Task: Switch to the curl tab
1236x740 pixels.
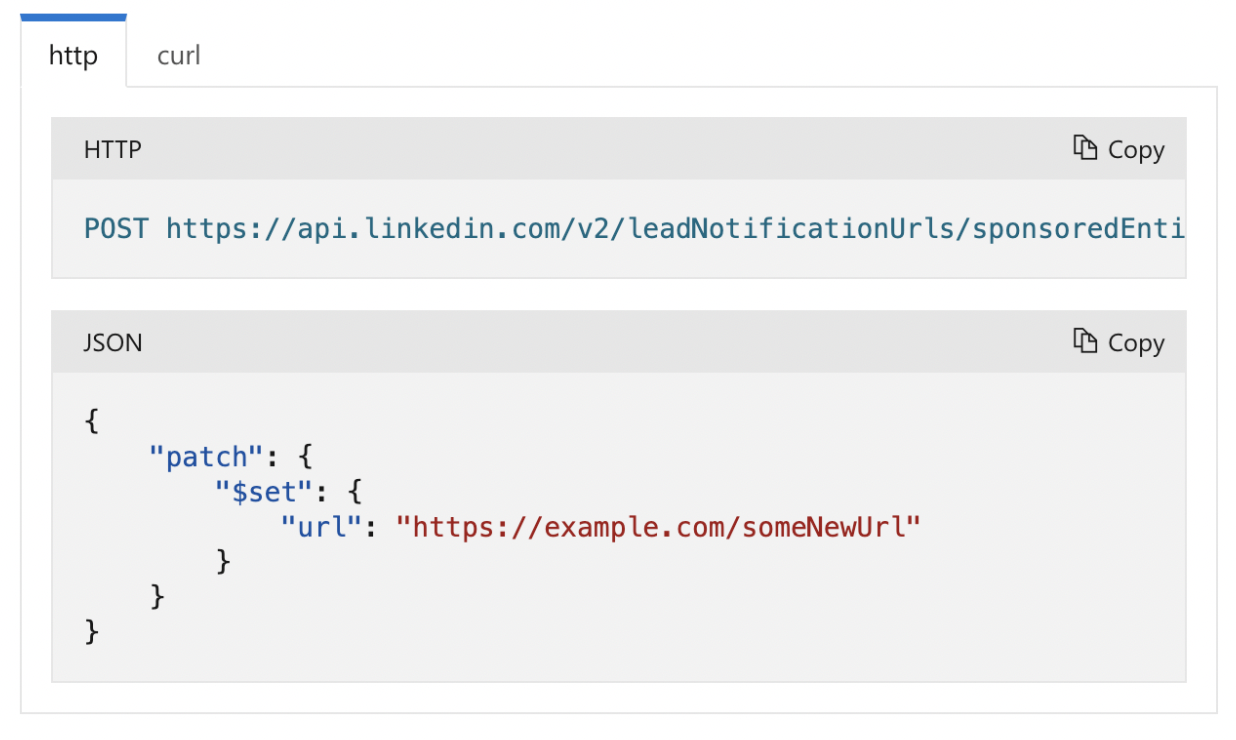Action: 178,55
